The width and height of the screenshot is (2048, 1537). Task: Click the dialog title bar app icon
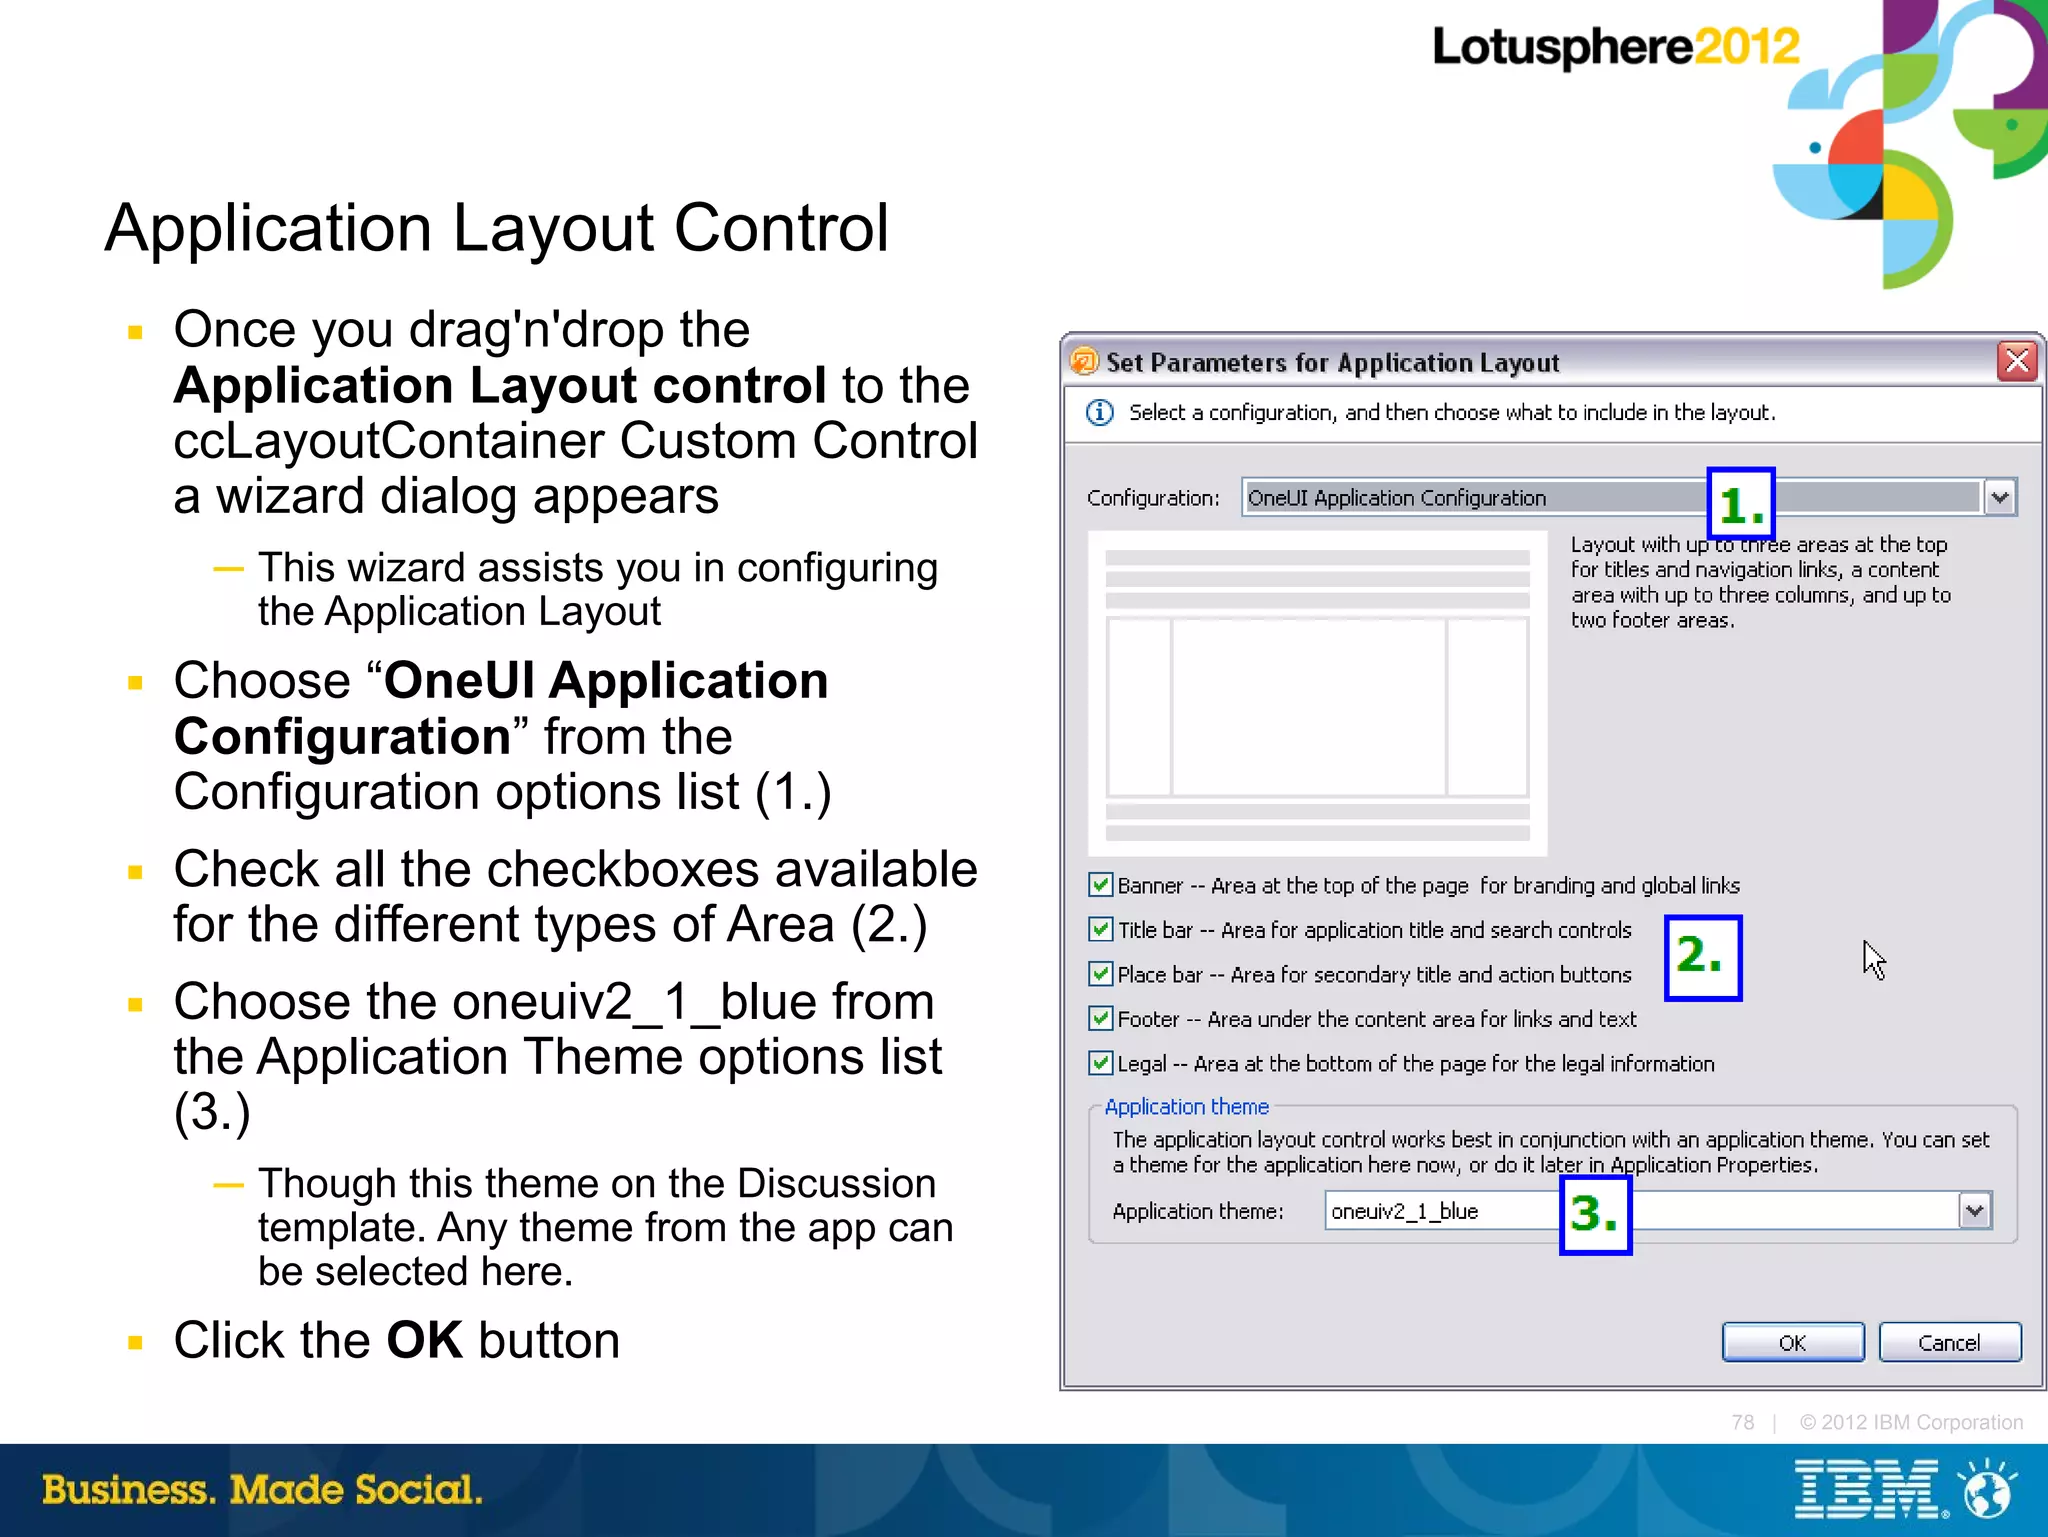click(x=1084, y=361)
